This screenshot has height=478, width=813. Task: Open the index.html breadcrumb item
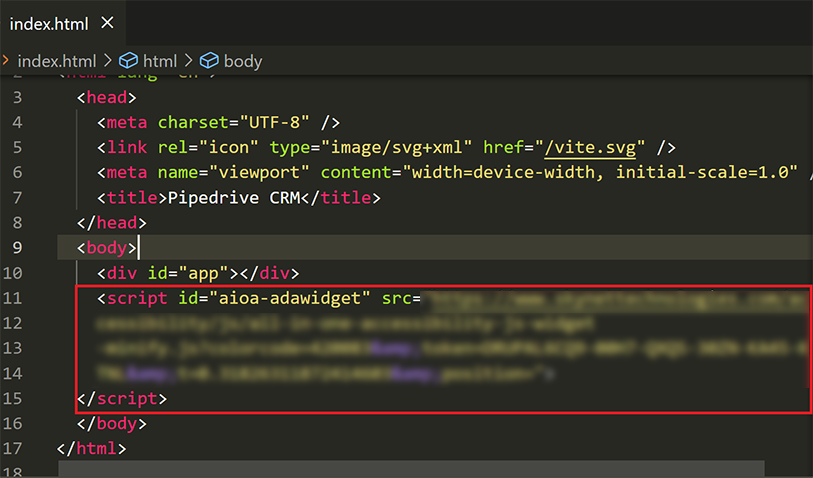pos(57,61)
